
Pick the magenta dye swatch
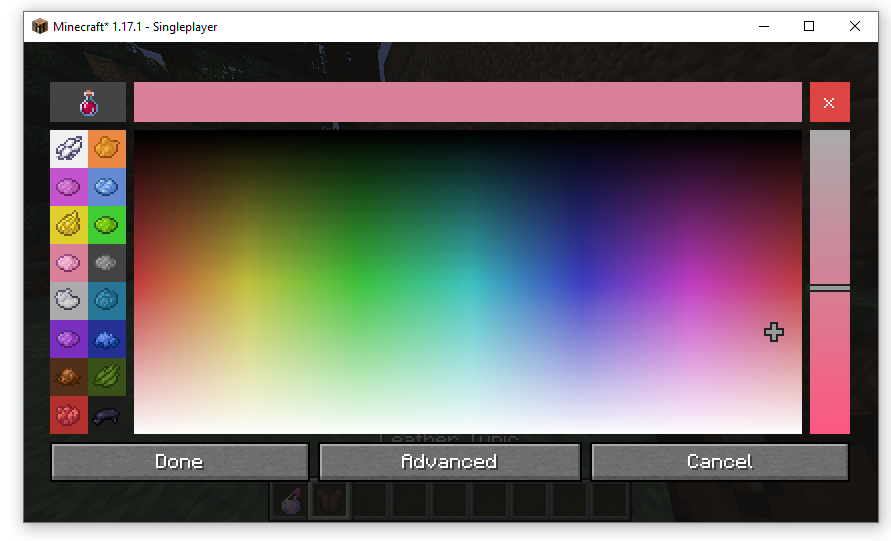pos(69,187)
